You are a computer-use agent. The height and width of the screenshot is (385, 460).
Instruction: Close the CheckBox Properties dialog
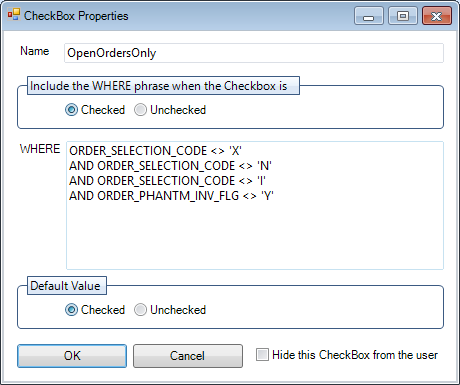pyautogui.click(x=437, y=16)
